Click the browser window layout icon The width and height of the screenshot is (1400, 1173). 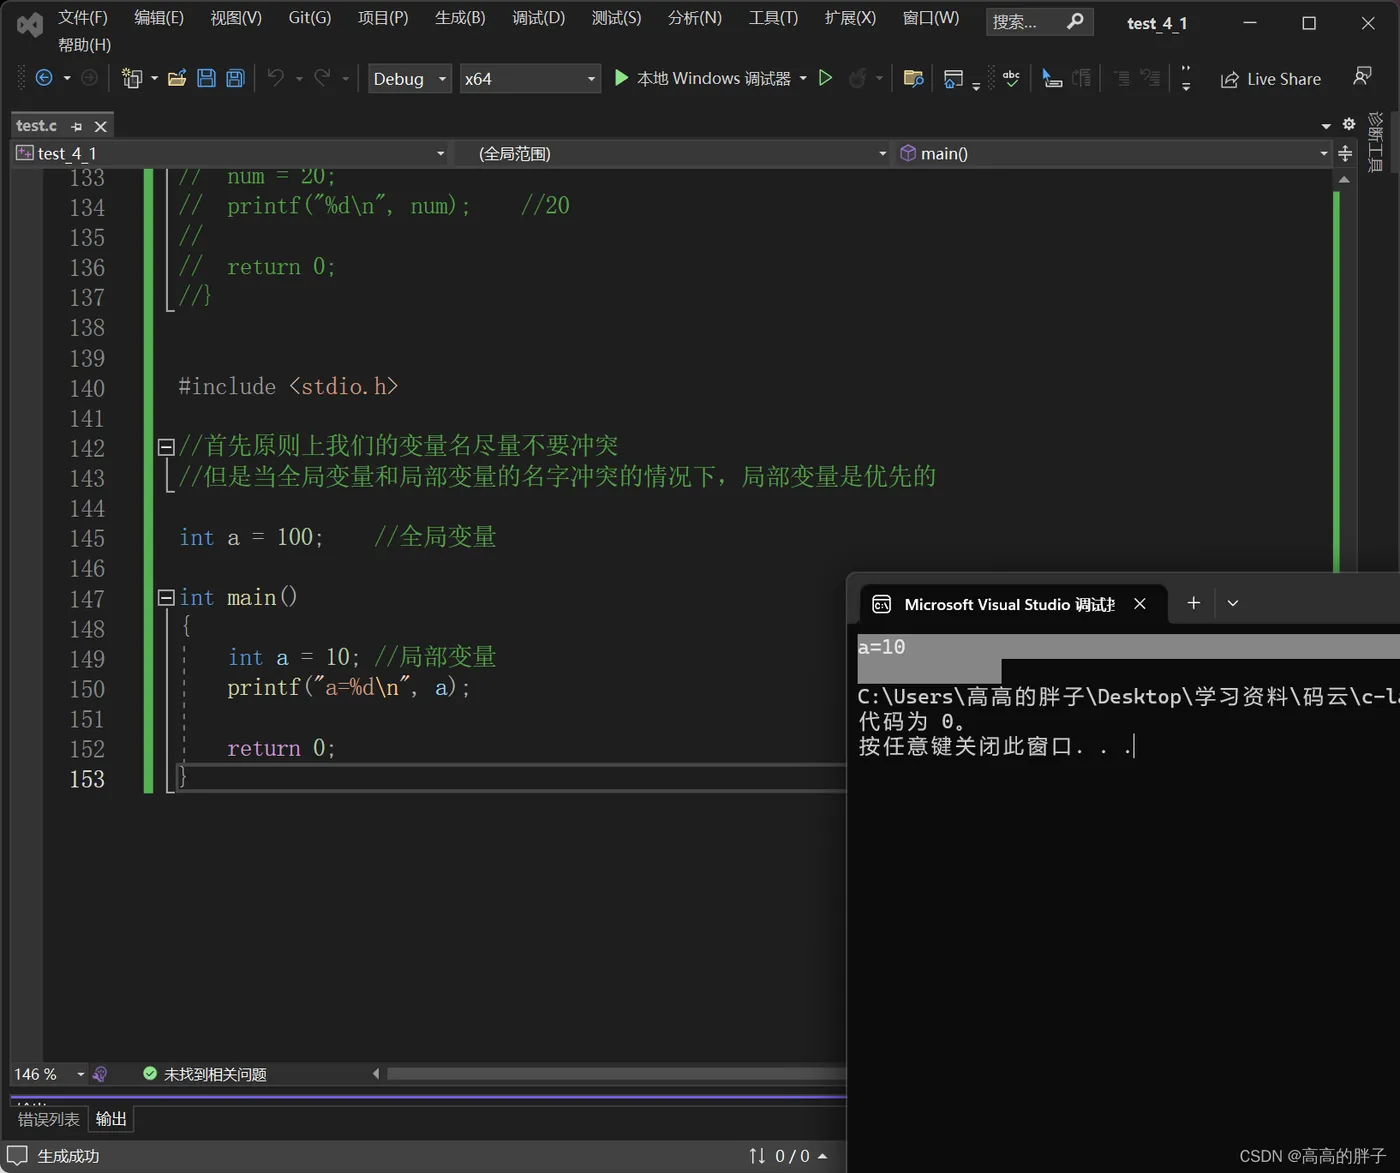pyautogui.click(x=953, y=78)
